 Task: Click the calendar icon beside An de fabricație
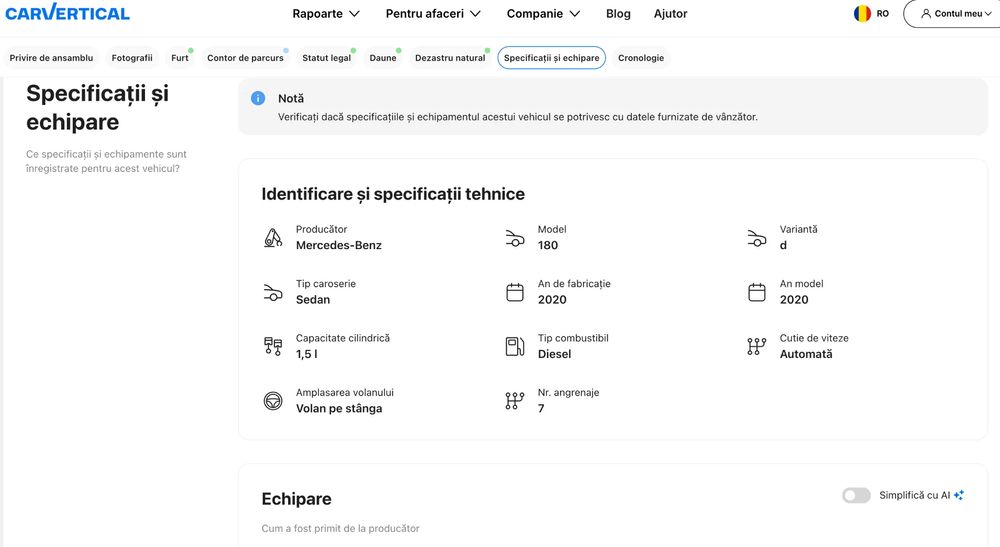point(515,292)
